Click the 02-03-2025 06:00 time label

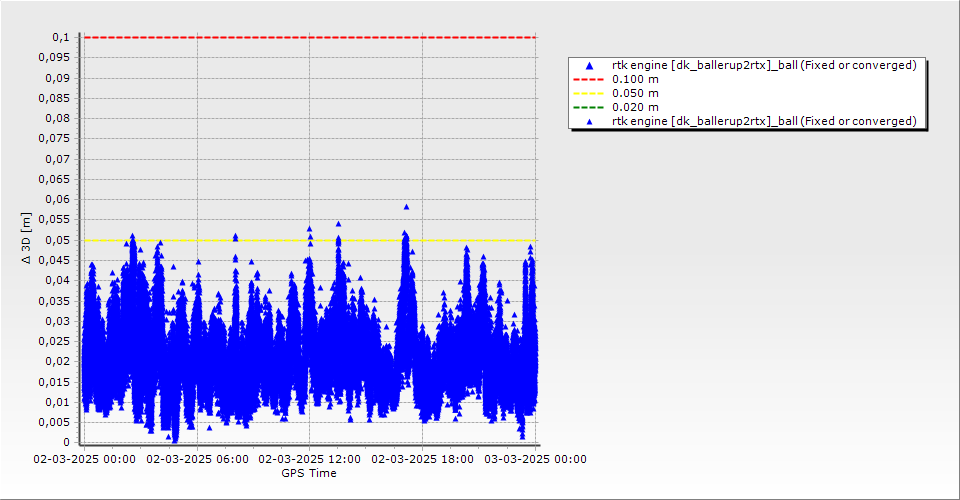coord(197,459)
